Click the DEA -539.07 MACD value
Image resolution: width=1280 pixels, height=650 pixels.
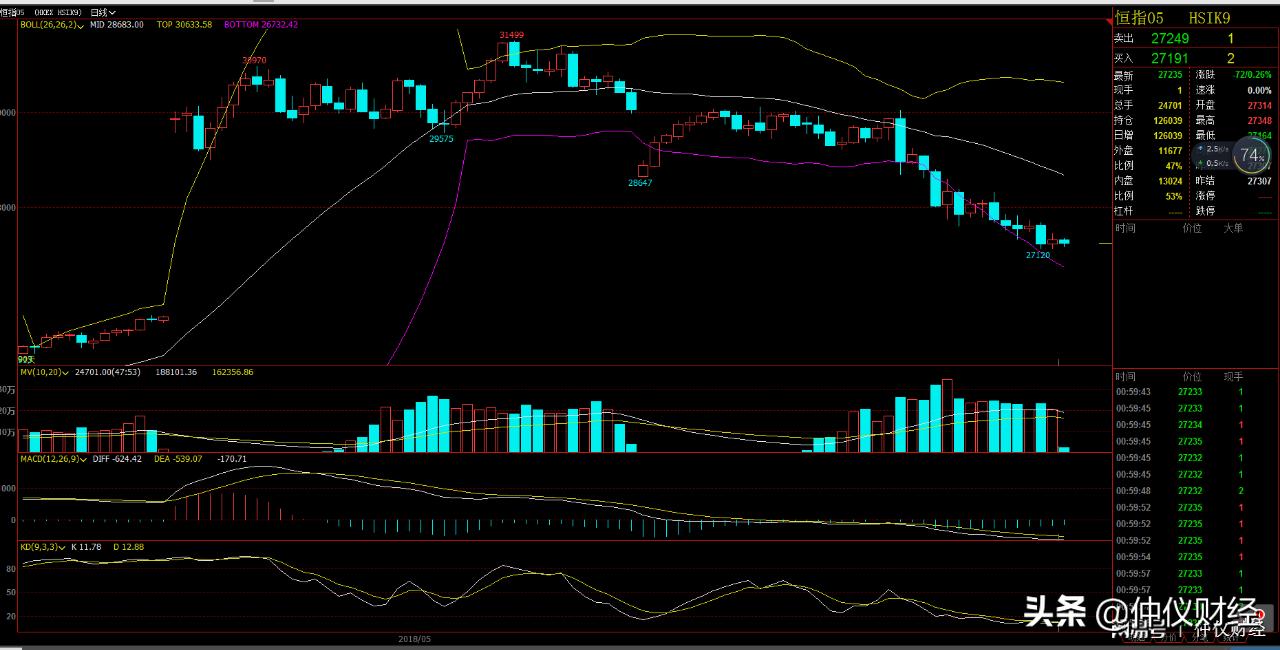coord(178,459)
